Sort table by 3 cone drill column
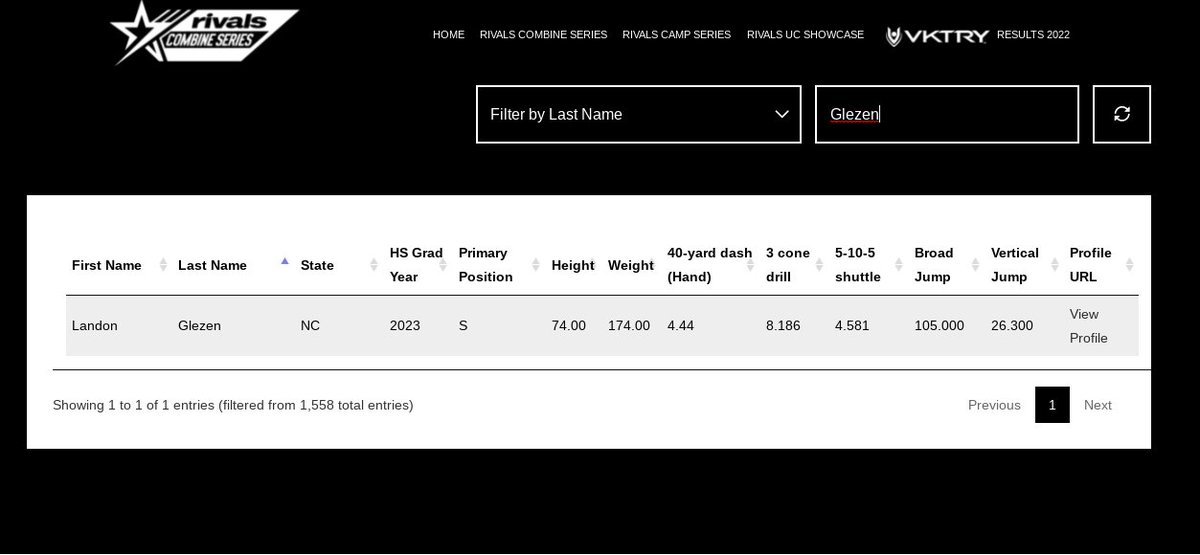The image size is (1200, 555). tap(794, 265)
